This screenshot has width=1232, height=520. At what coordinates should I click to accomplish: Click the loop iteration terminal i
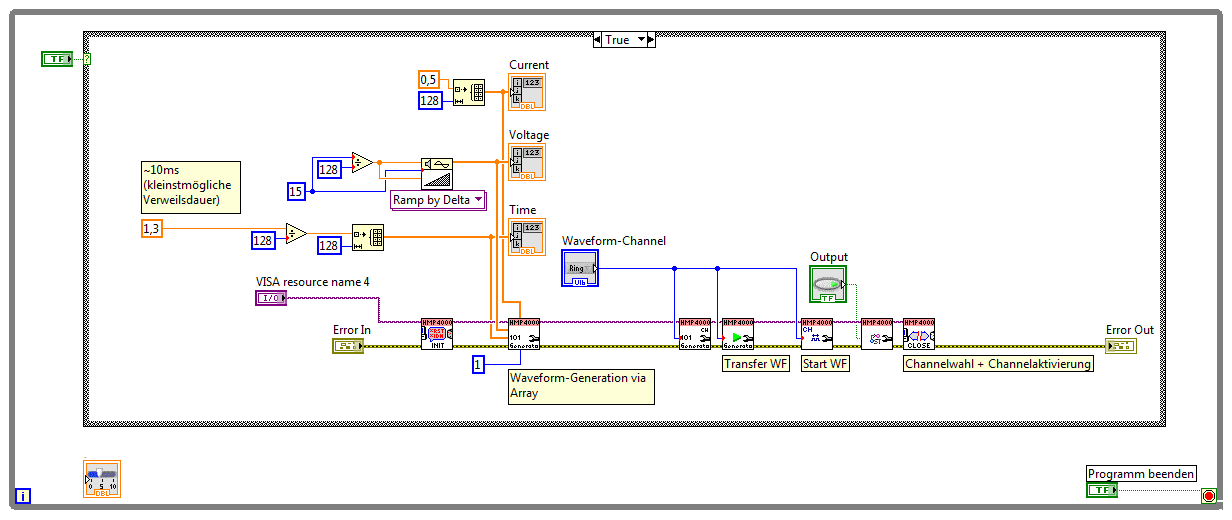(23, 496)
